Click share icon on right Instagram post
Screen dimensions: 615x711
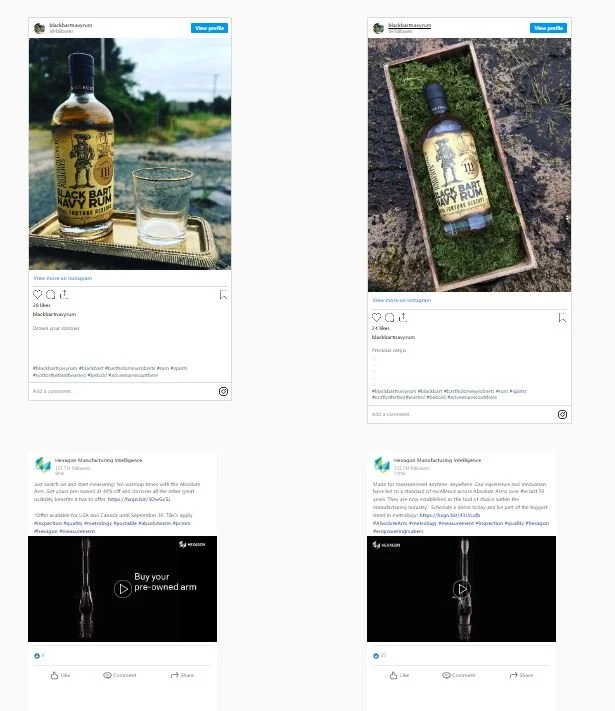[x=403, y=317]
